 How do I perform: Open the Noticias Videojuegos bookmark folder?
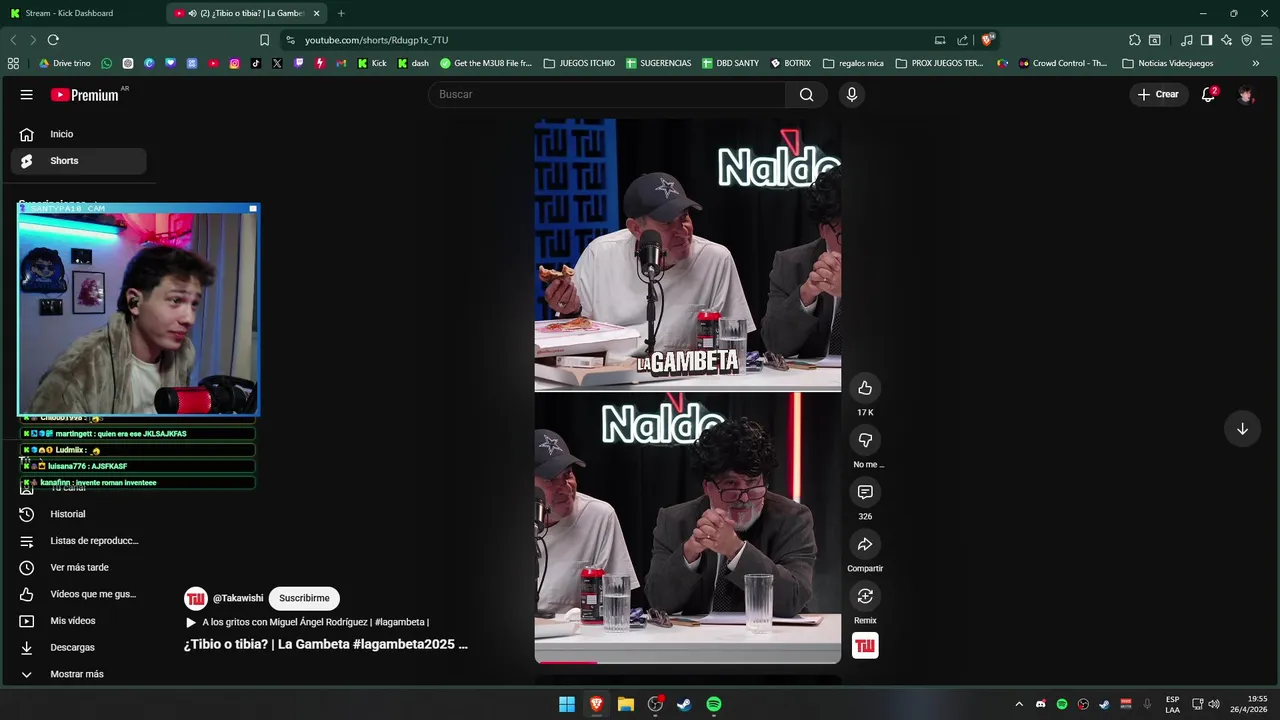click(x=1168, y=63)
